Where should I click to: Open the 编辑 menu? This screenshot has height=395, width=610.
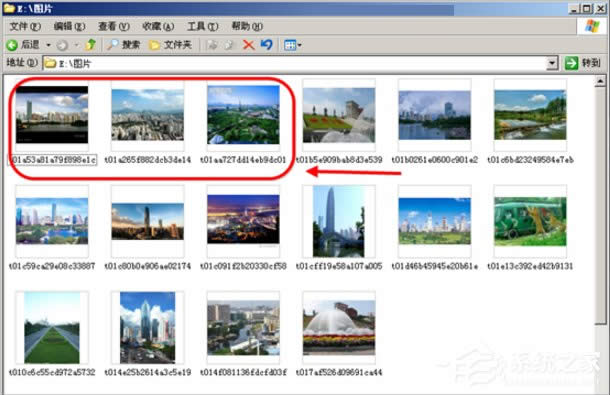[69, 26]
